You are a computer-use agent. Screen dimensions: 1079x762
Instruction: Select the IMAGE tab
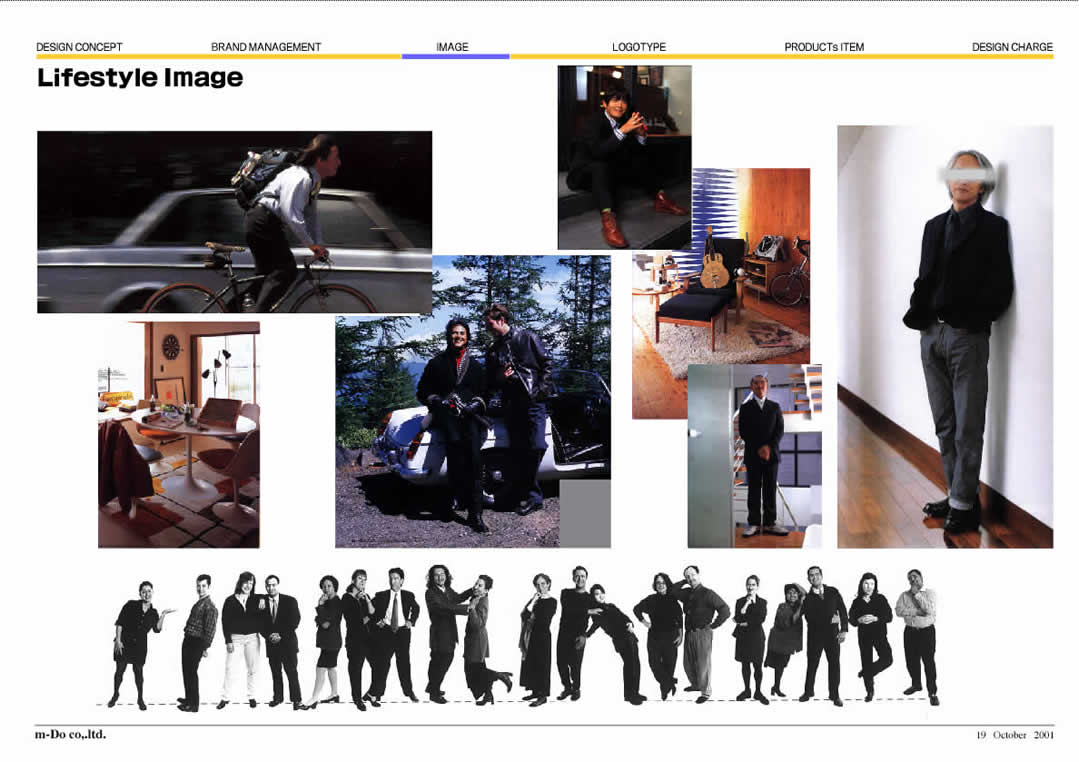(452, 47)
